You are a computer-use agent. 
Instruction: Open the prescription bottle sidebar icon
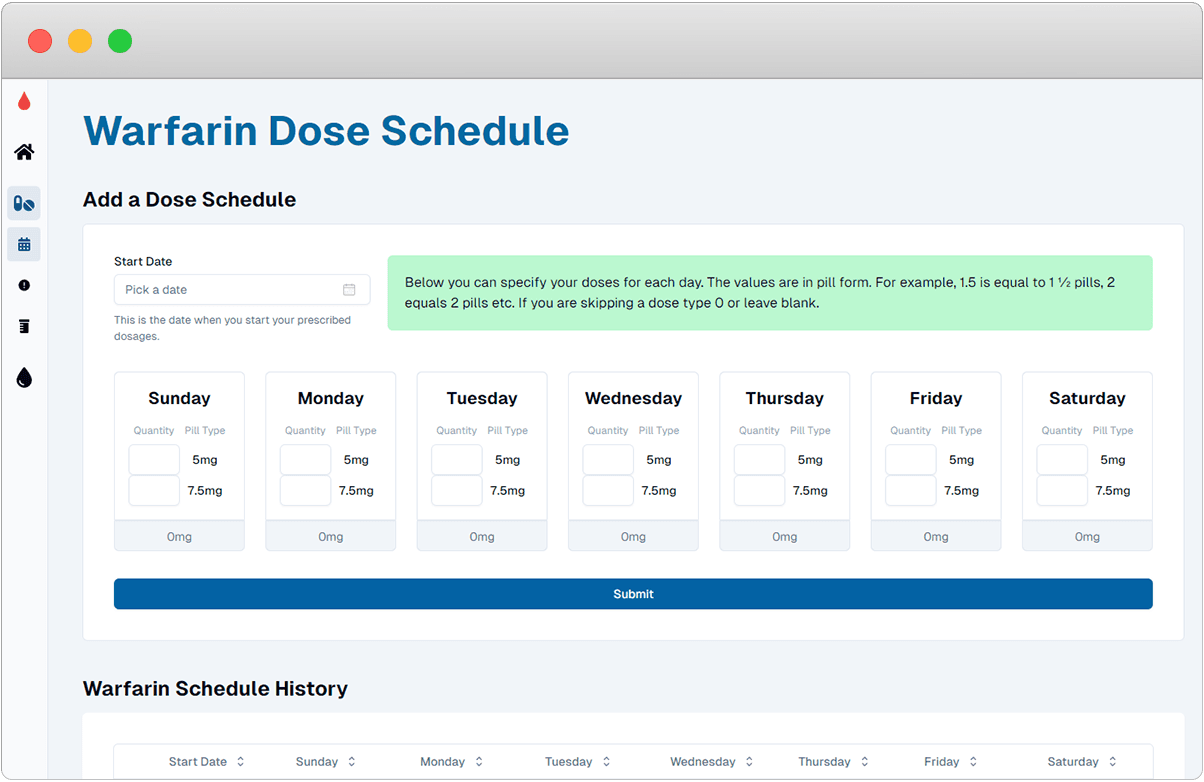24,326
